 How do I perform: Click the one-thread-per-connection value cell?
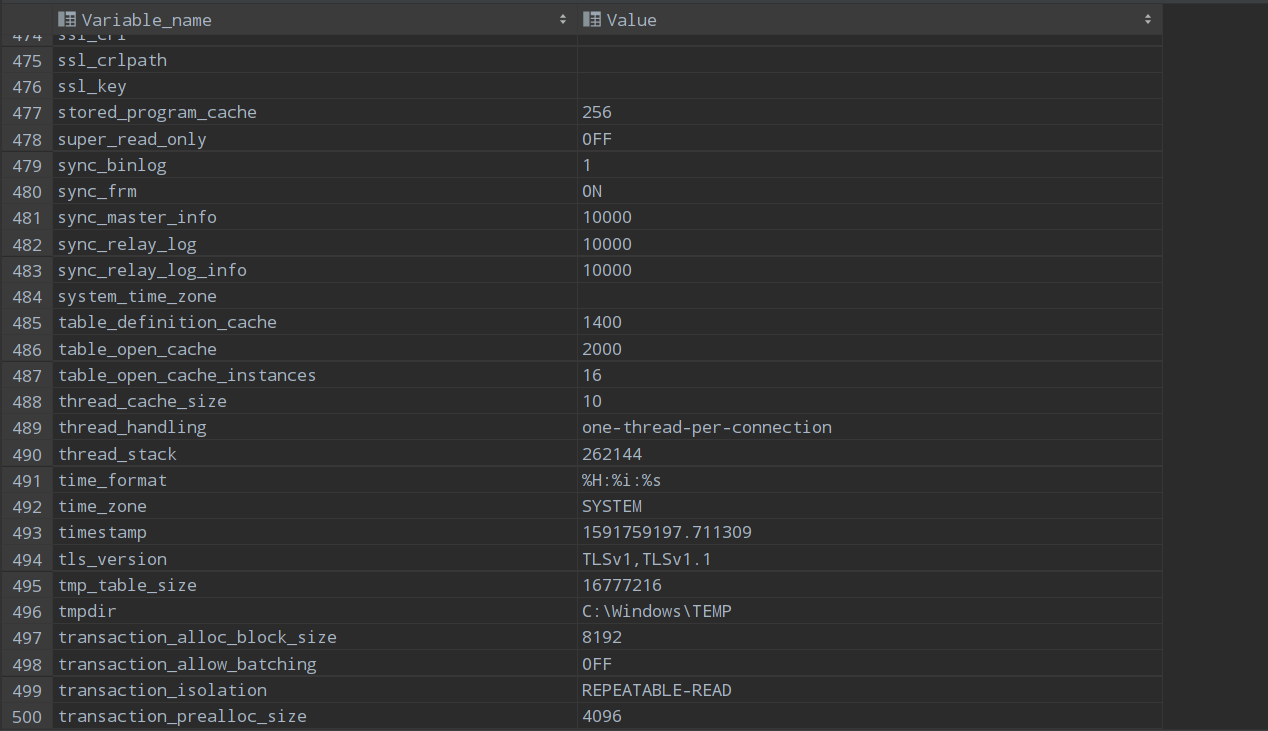pos(706,427)
